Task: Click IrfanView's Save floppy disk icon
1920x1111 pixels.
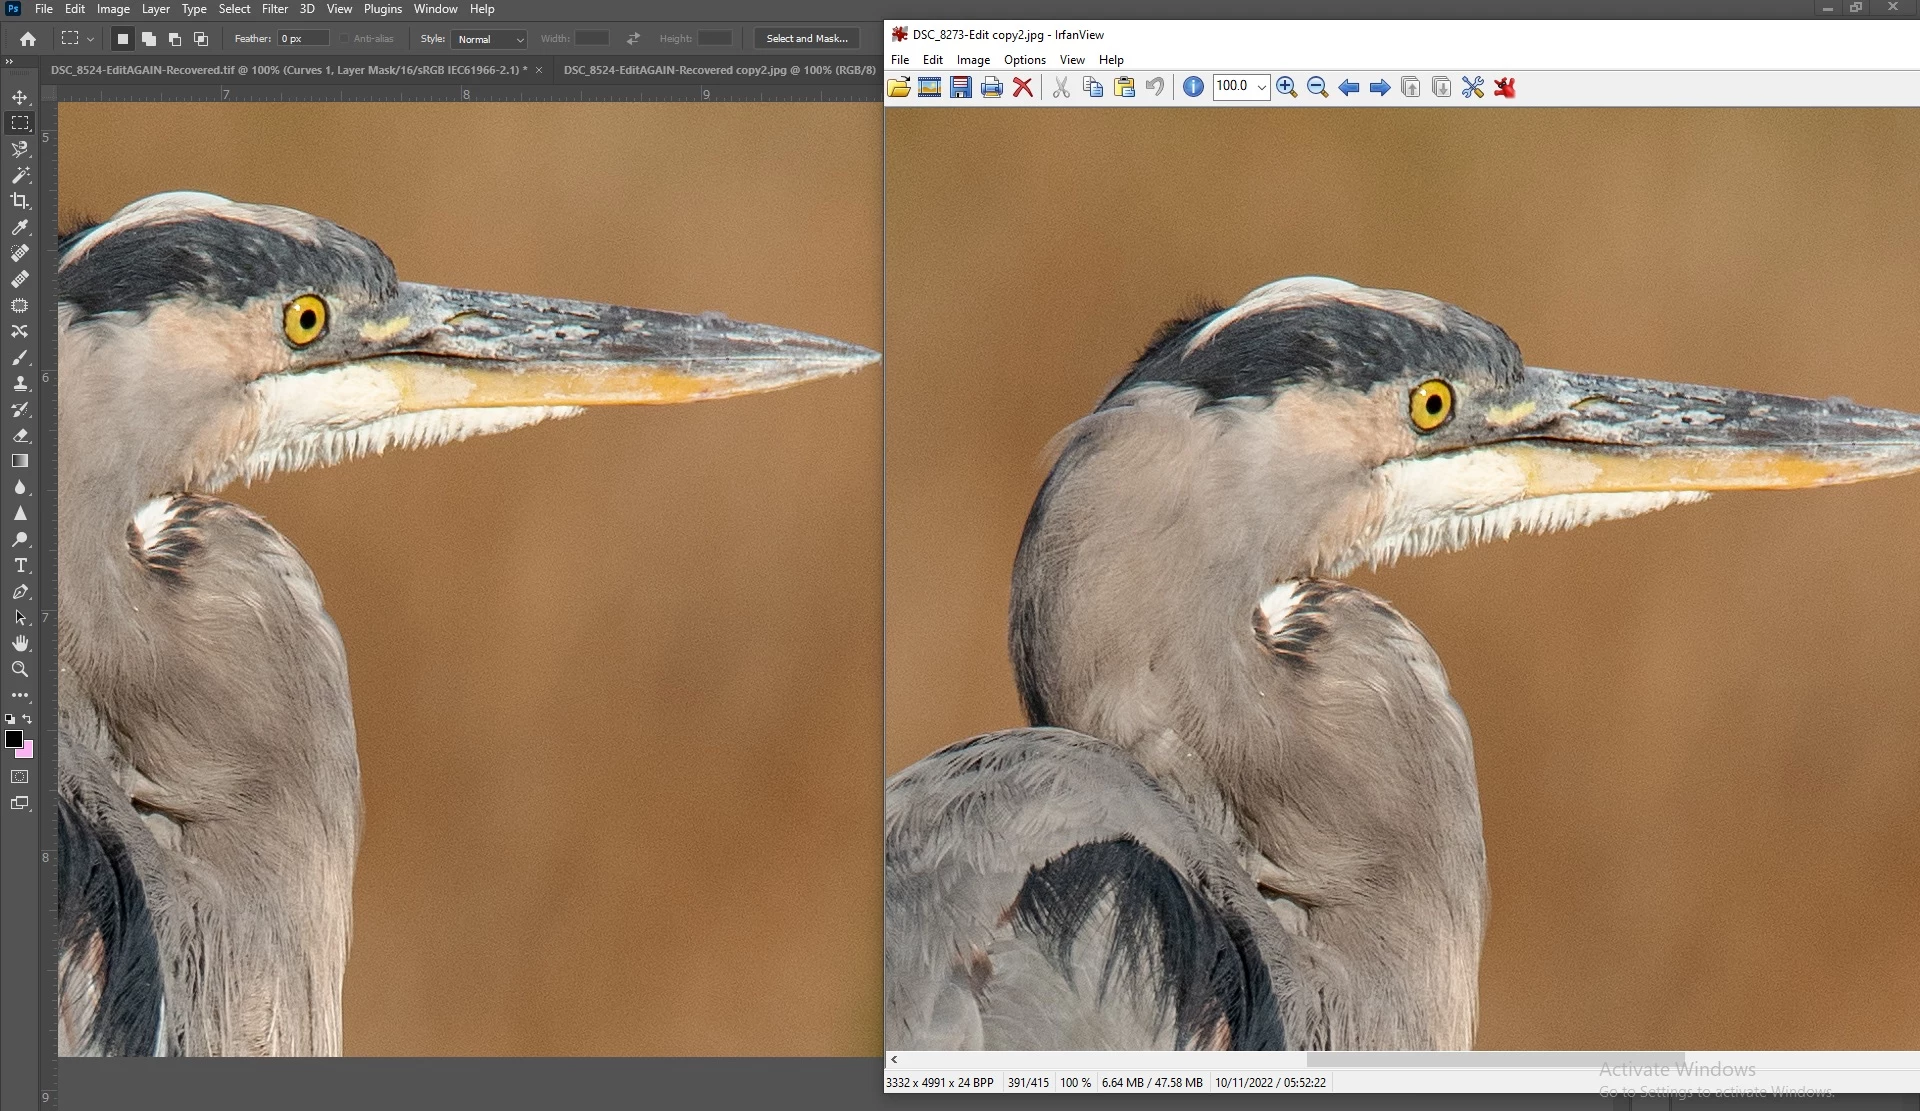Action: (960, 87)
